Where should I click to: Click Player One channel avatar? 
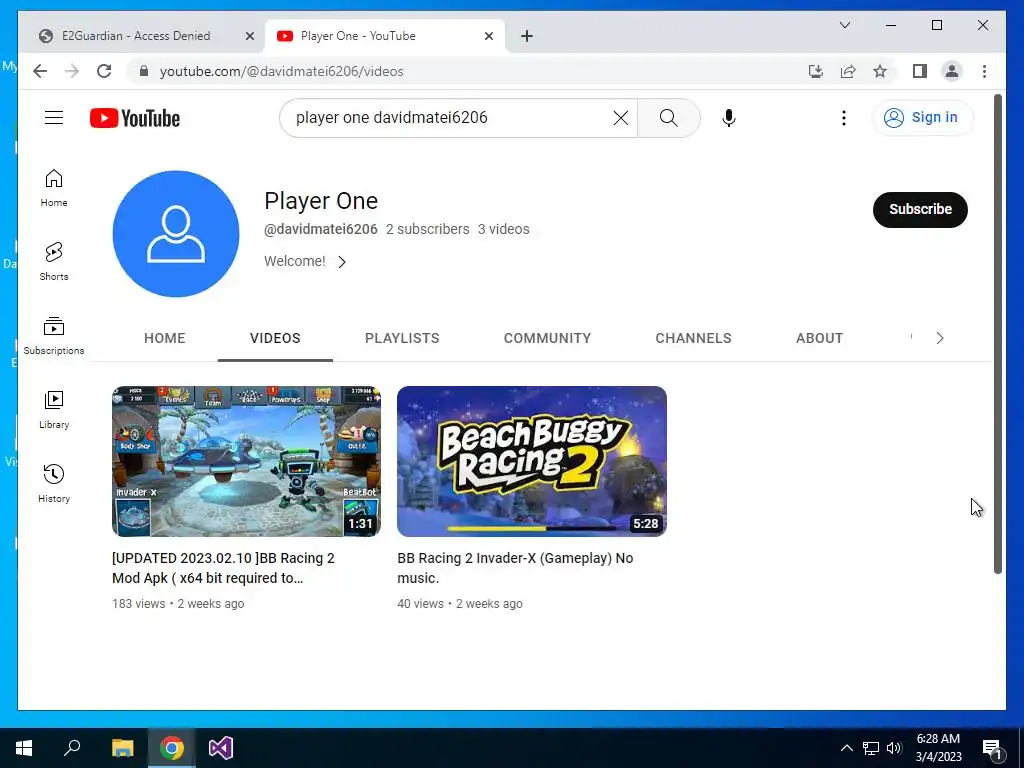[x=176, y=234]
